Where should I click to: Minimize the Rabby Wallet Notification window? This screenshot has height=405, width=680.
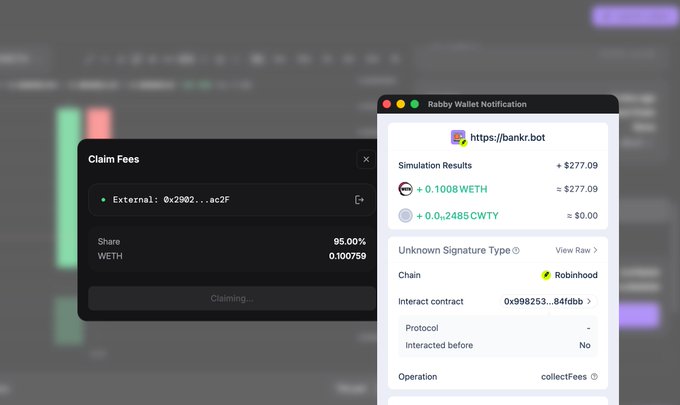click(x=401, y=104)
